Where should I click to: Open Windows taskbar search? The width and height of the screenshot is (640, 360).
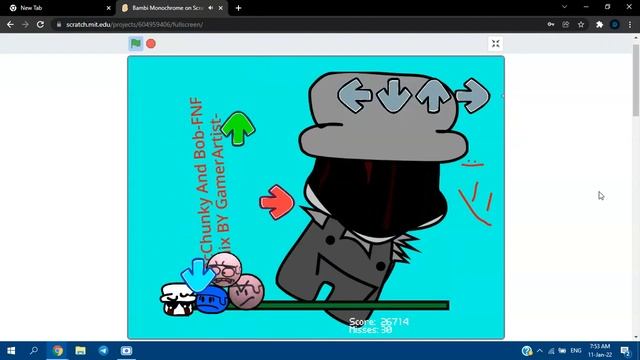tap(34, 351)
